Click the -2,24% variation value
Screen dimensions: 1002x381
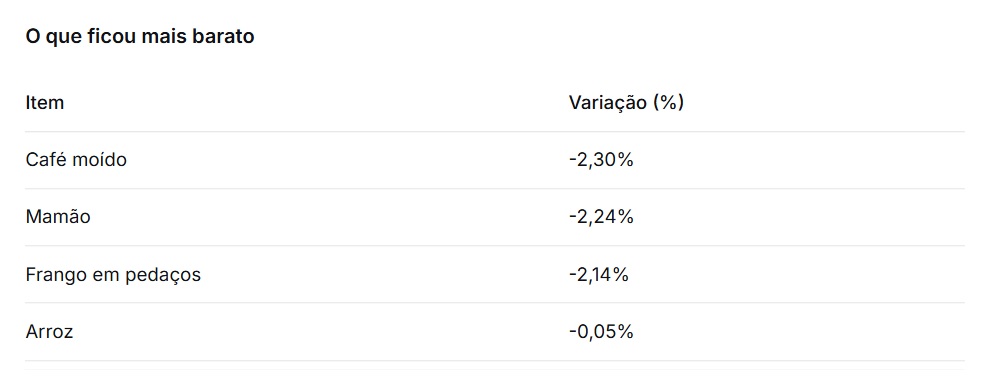[x=601, y=217]
